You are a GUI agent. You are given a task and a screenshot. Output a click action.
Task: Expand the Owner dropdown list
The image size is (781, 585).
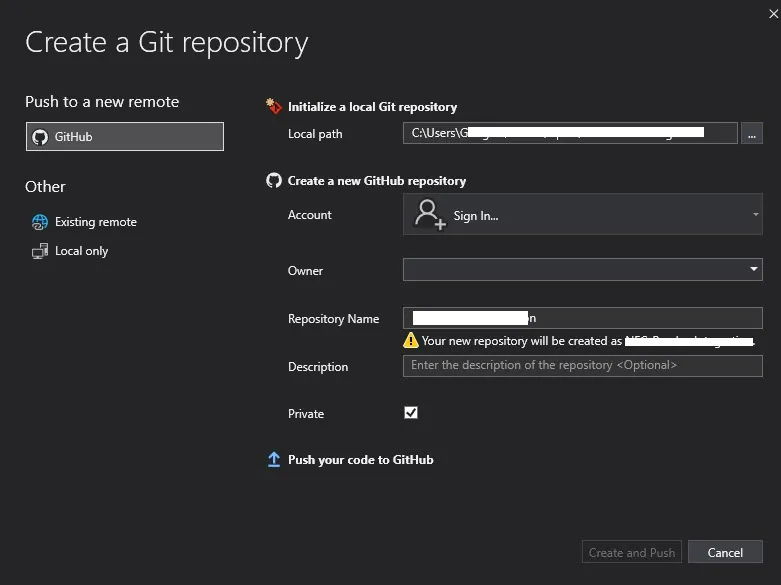[753, 270]
